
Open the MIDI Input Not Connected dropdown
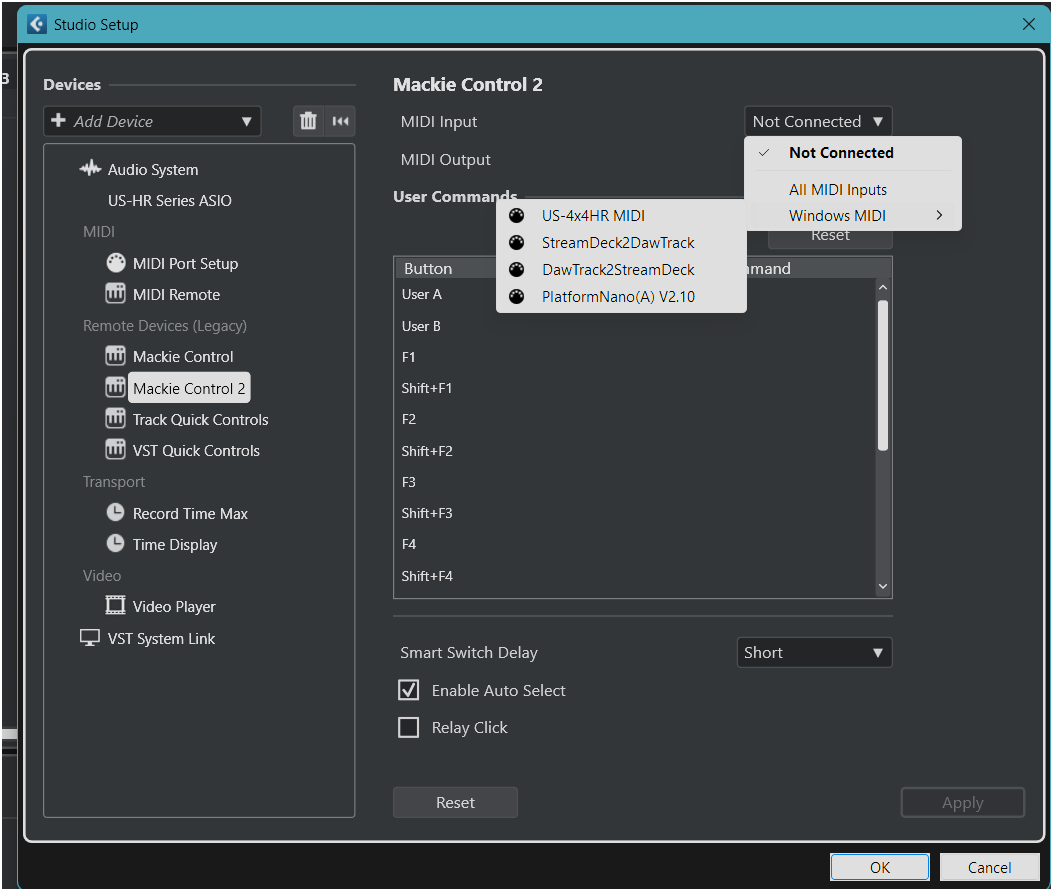pyautogui.click(x=818, y=122)
